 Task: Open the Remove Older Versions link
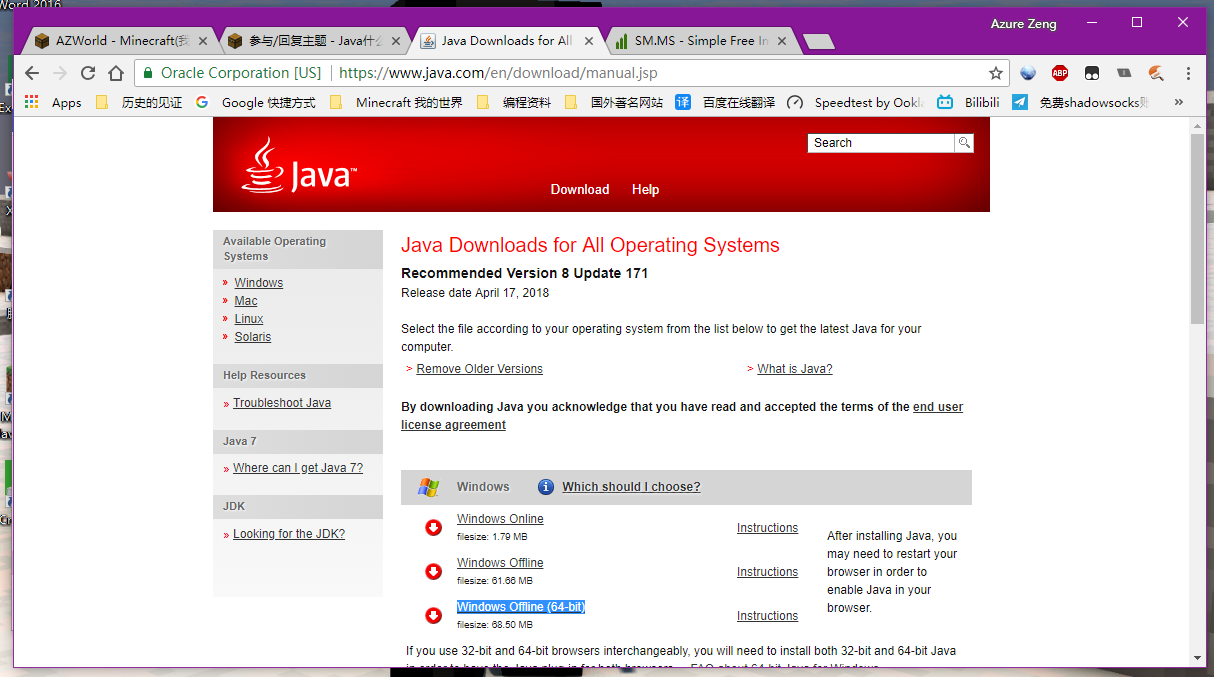(480, 369)
